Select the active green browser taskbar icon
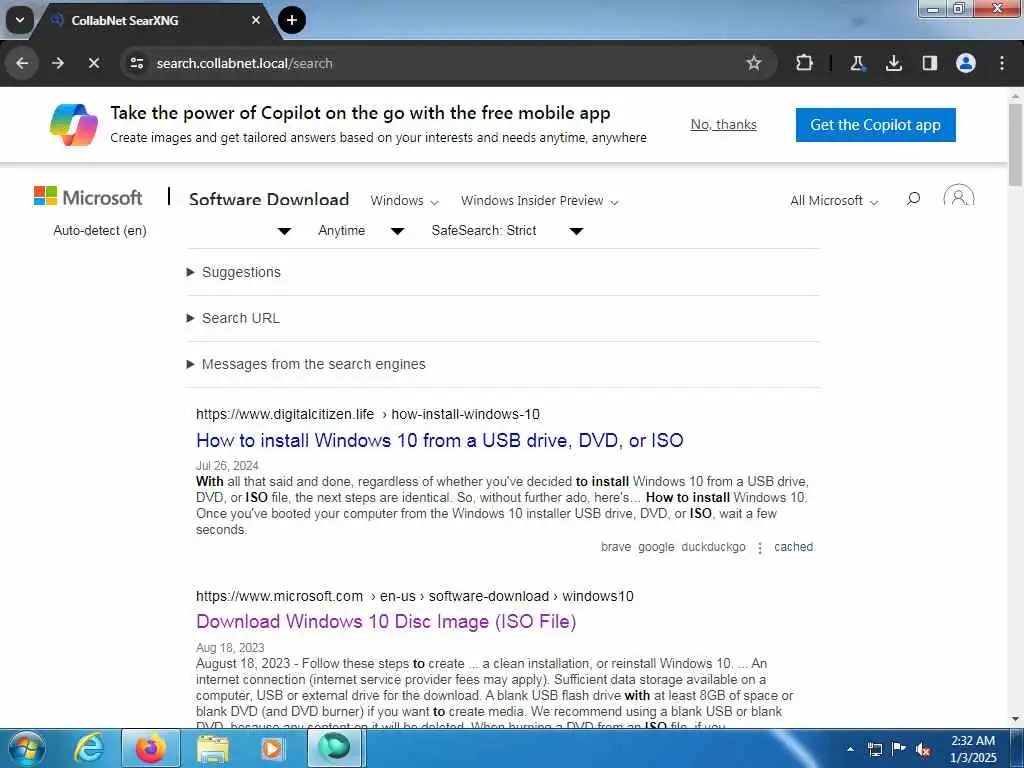The height and width of the screenshot is (768, 1024). [335, 748]
